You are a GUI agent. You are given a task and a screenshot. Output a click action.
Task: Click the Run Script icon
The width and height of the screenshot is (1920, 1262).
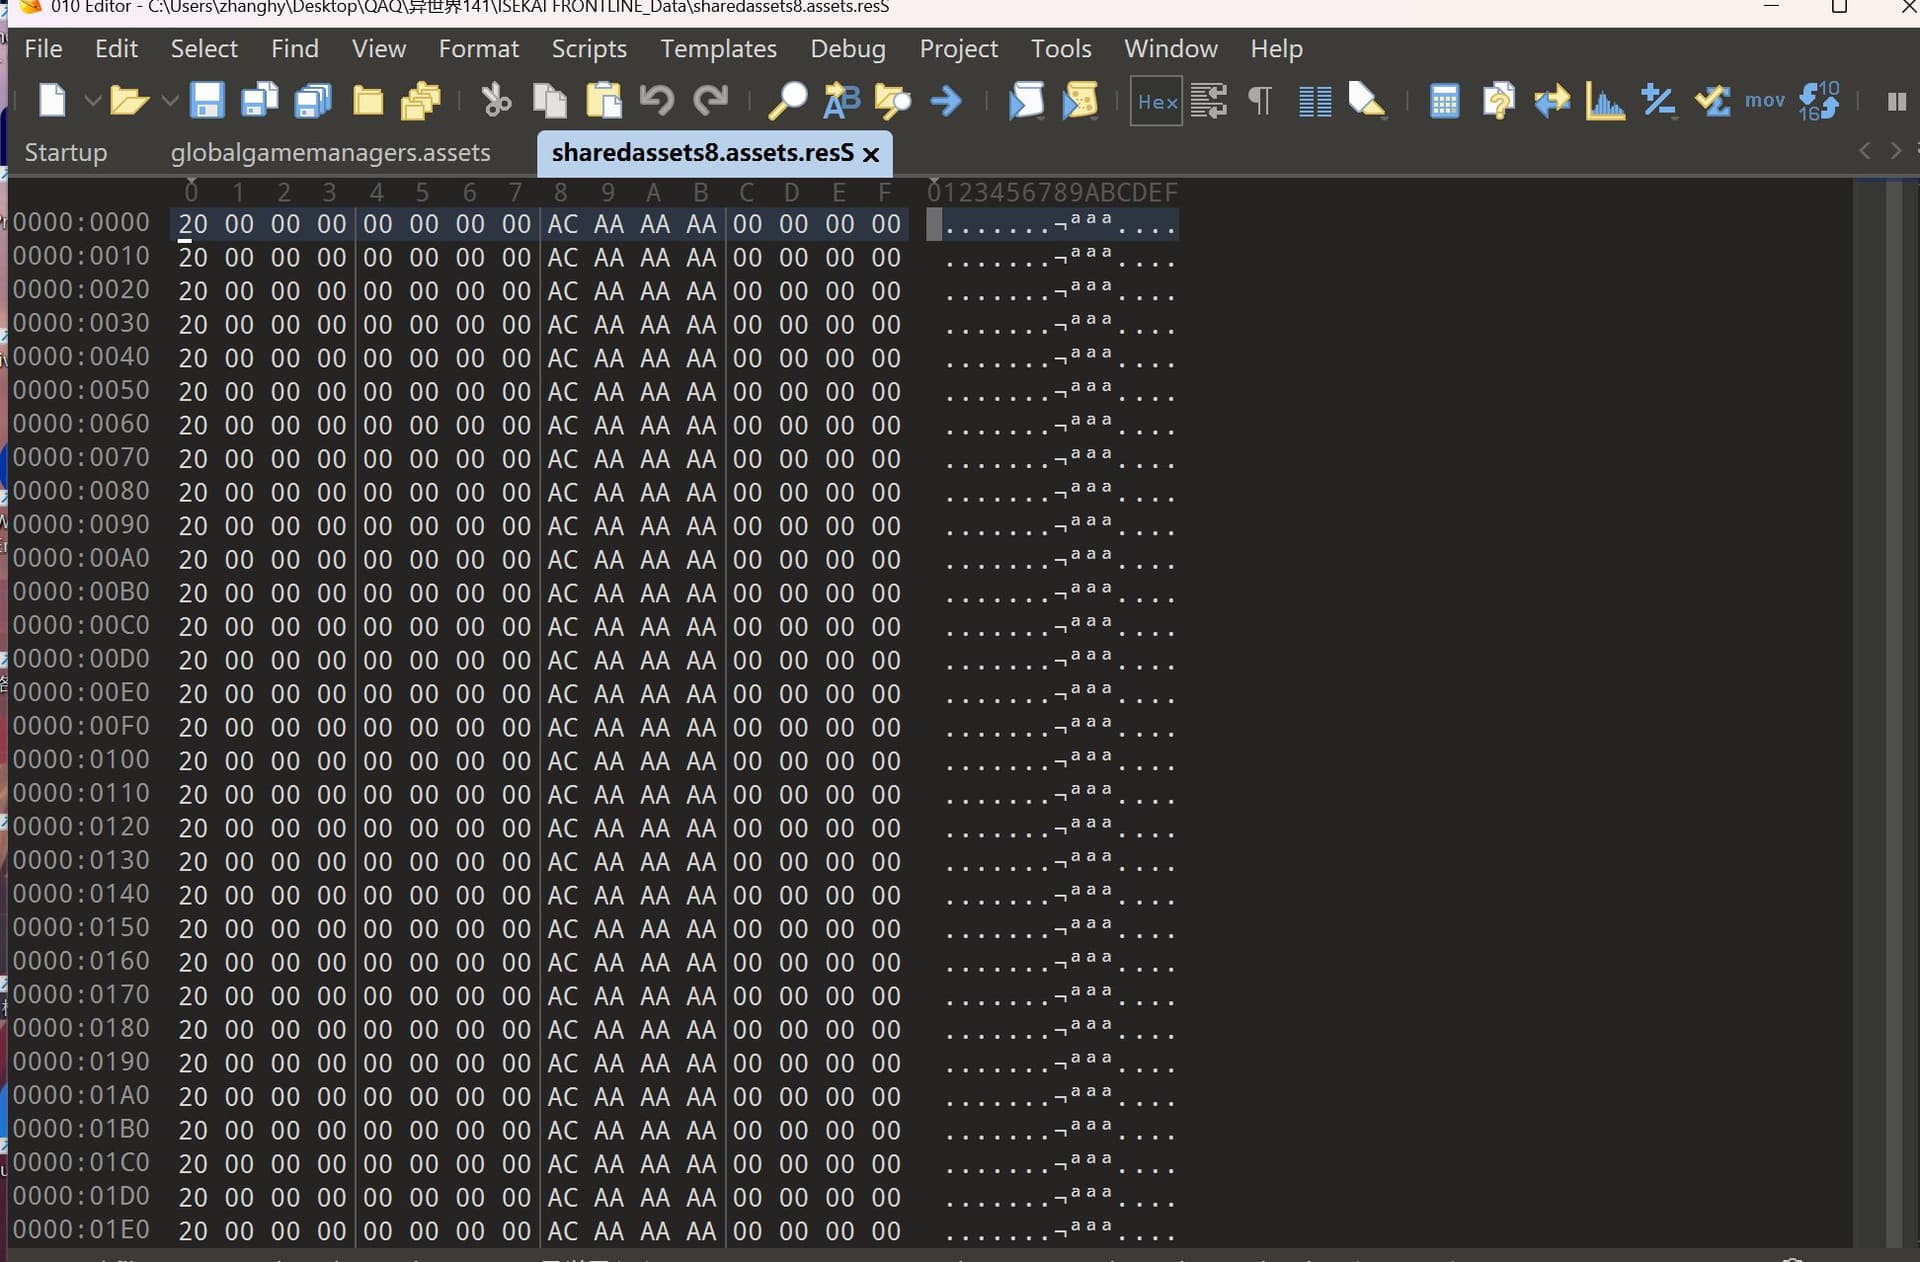point(1026,101)
